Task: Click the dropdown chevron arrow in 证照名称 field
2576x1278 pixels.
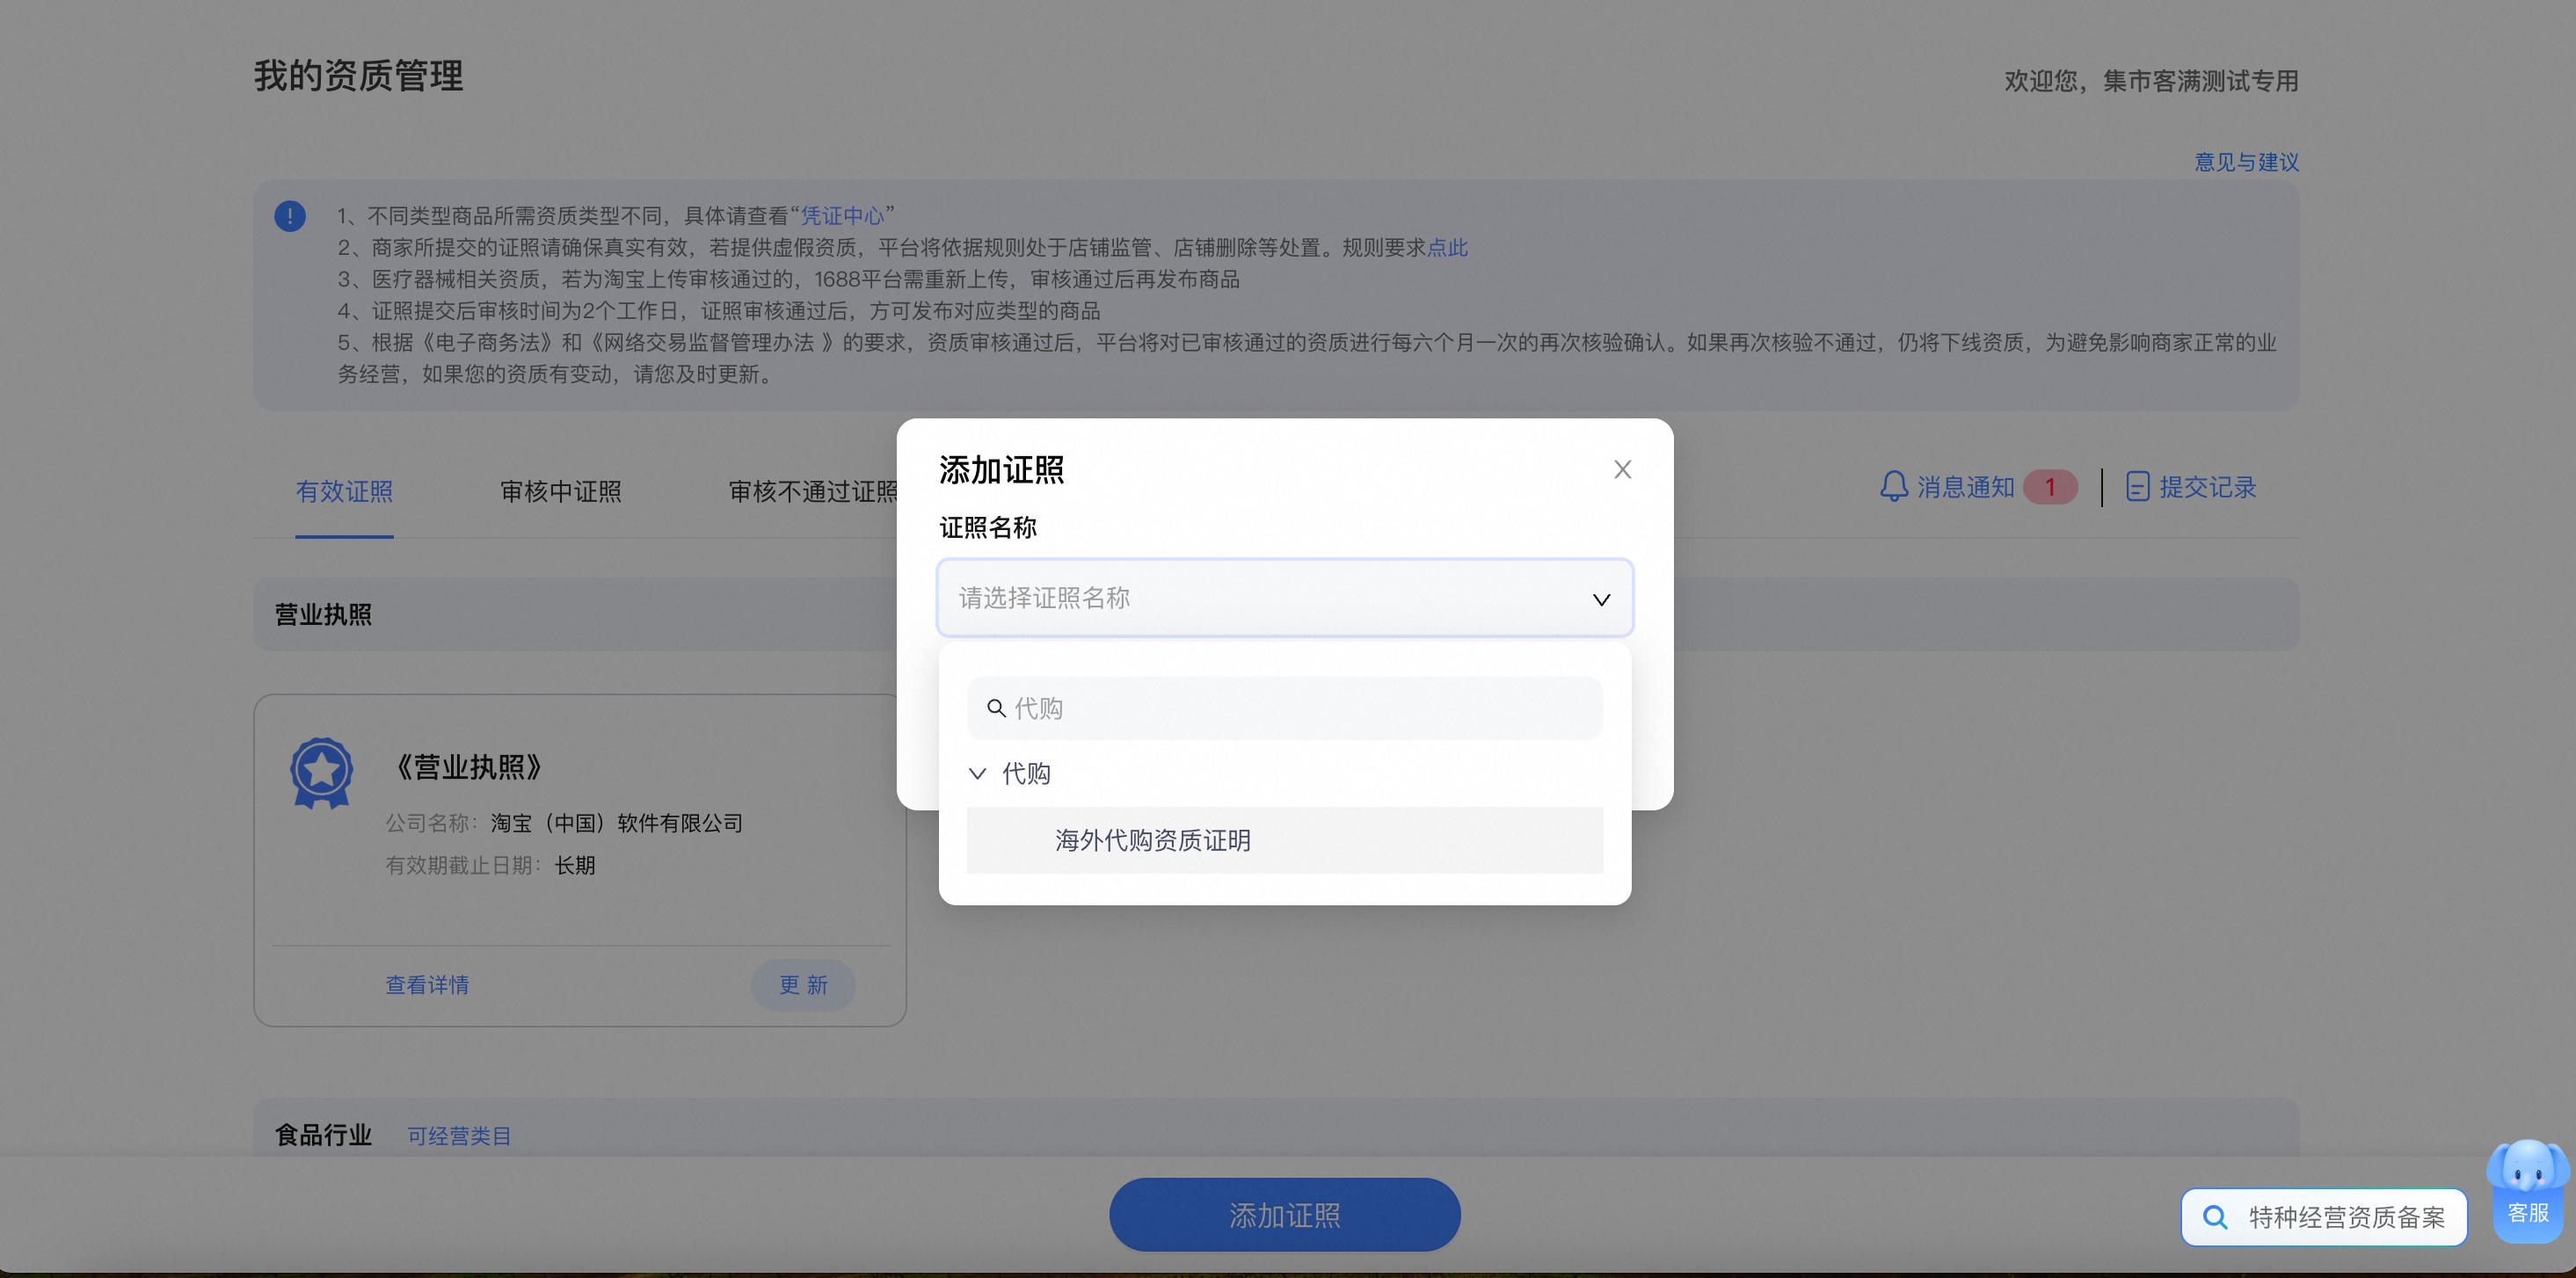Action: [1601, 600]
